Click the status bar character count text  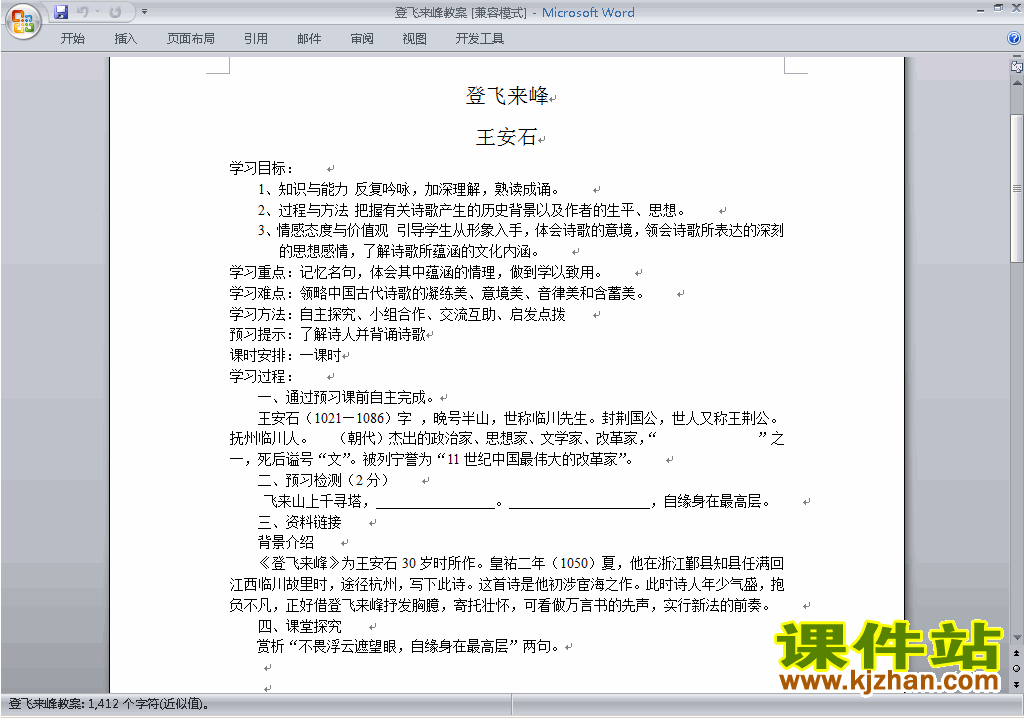[109, 704]
